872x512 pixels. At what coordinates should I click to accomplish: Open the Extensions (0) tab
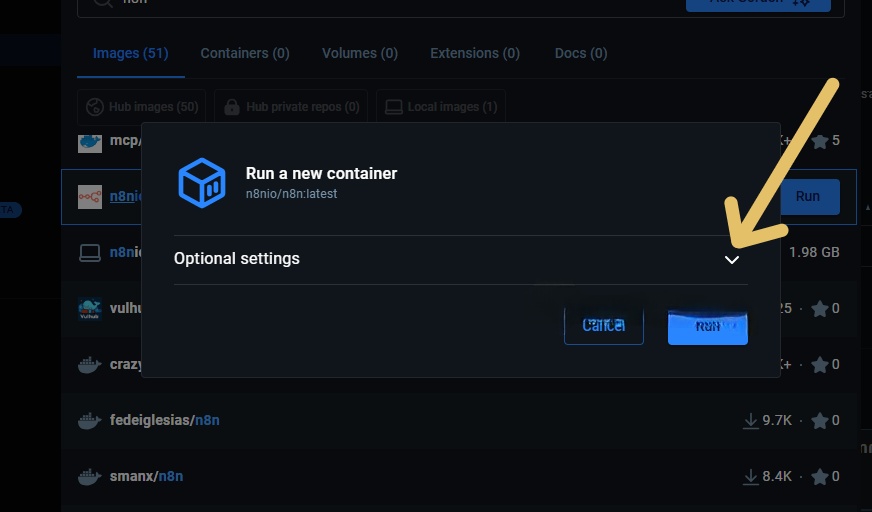(x=475, y=53)
